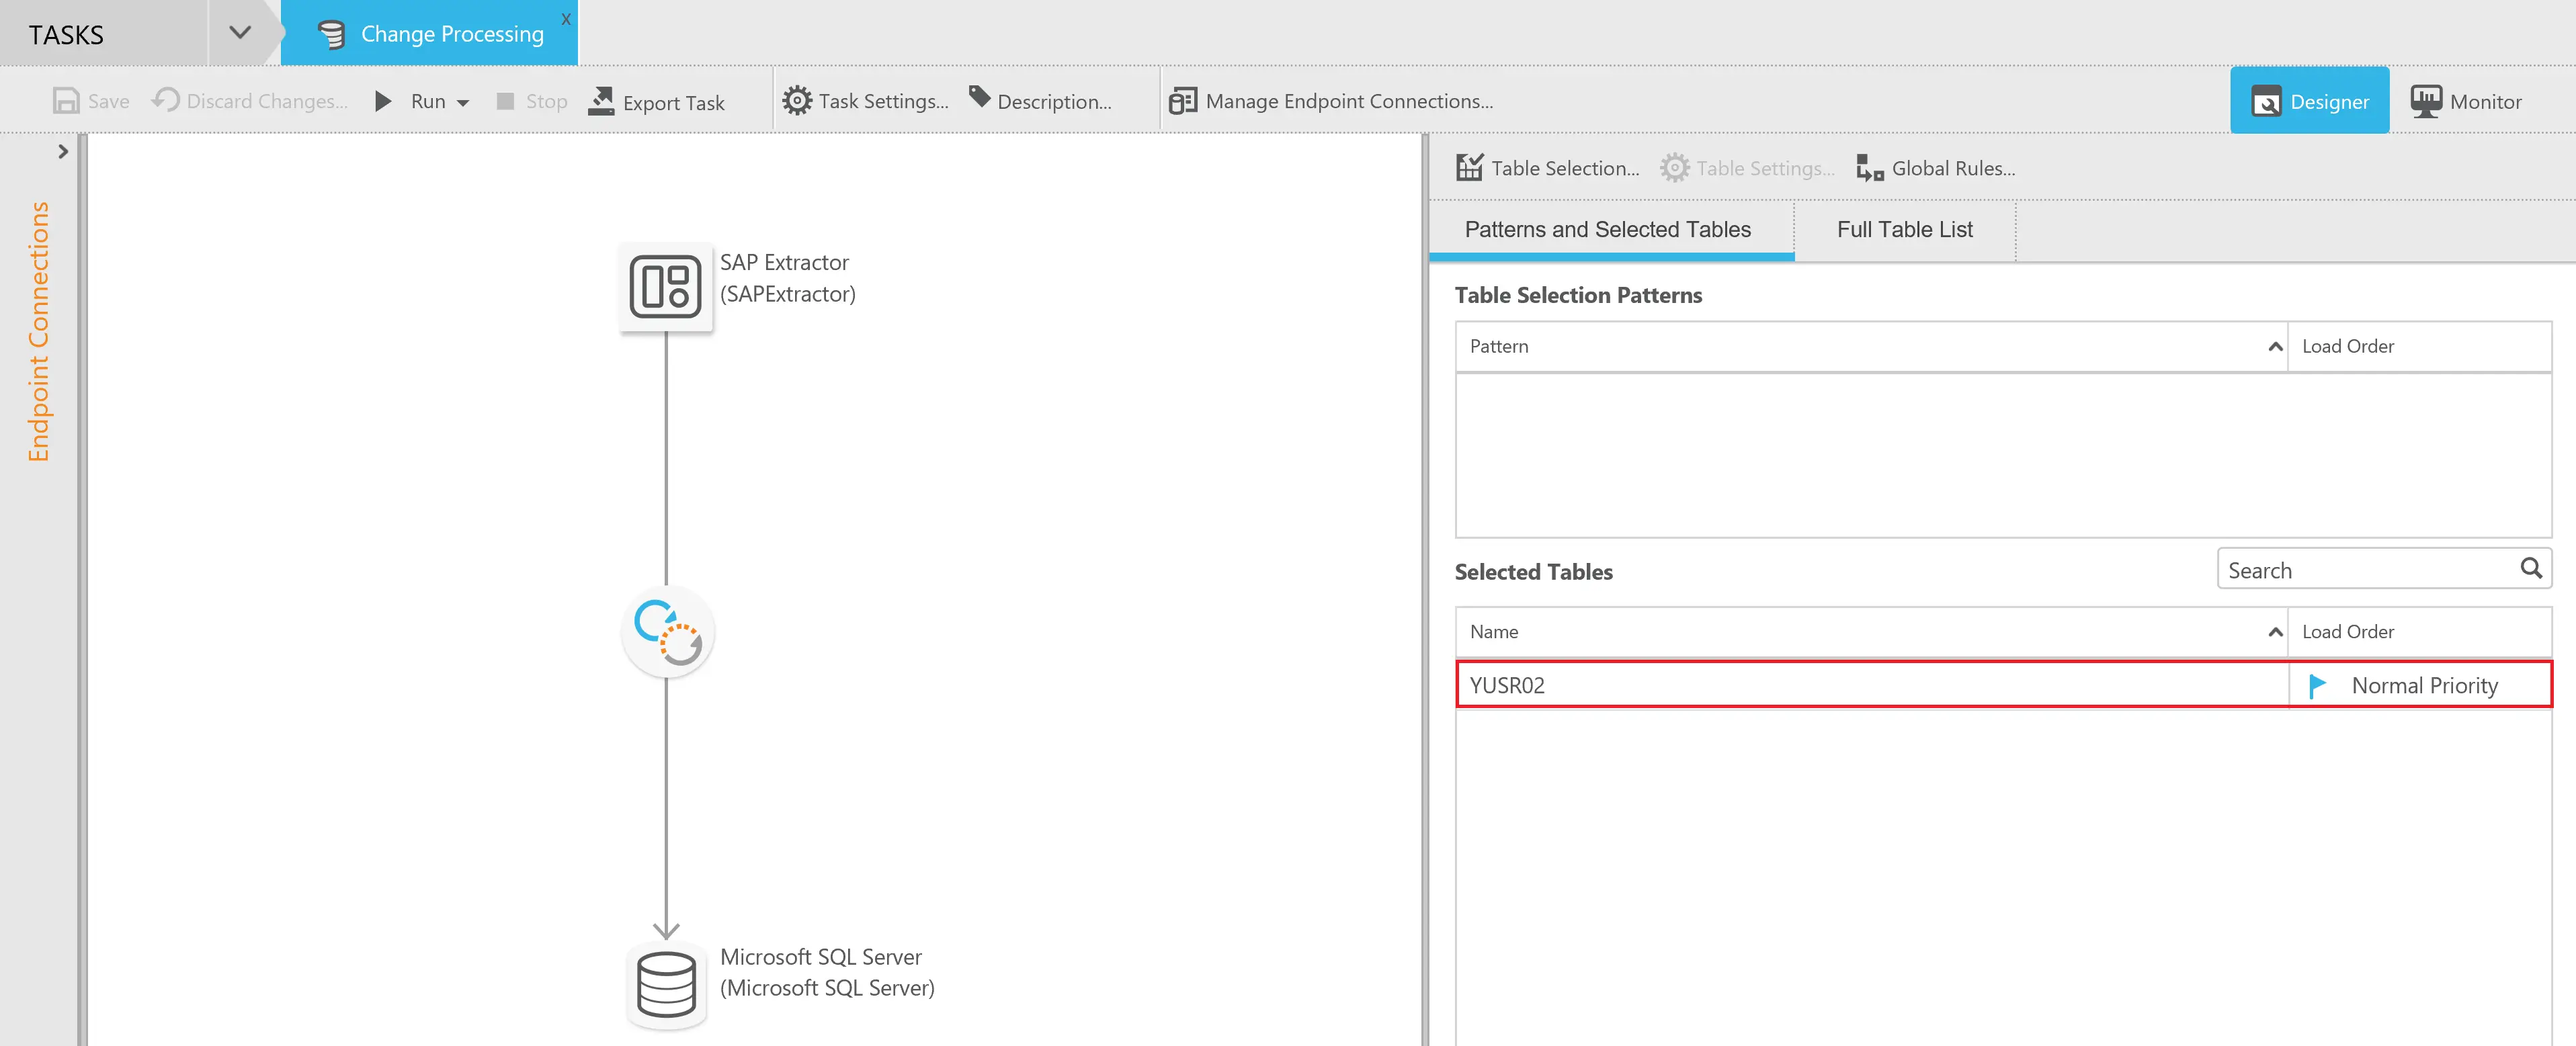Select the YUSR02 table row

click(x=2004, y=685)
